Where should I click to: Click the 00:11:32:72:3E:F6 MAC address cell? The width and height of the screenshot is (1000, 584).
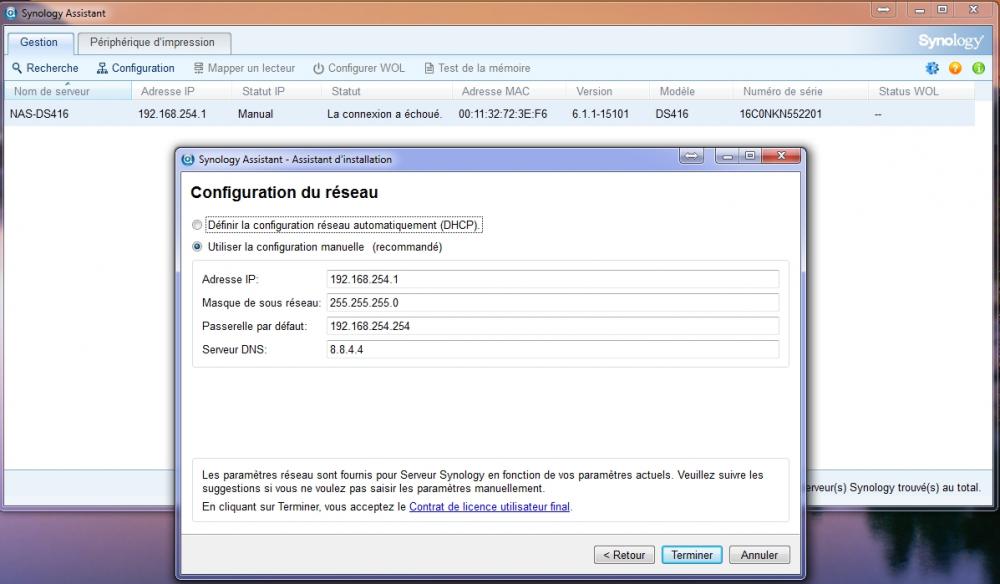click(503, 114)
